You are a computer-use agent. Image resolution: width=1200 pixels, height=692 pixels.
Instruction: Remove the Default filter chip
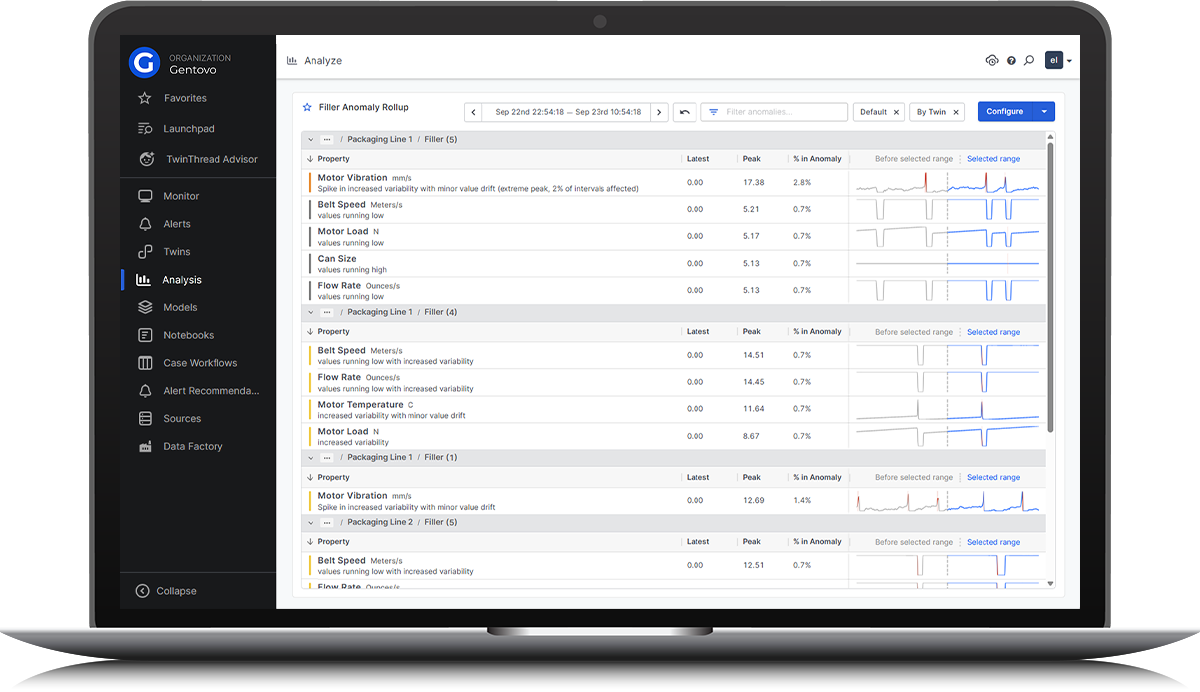click(x=896, y=112)
